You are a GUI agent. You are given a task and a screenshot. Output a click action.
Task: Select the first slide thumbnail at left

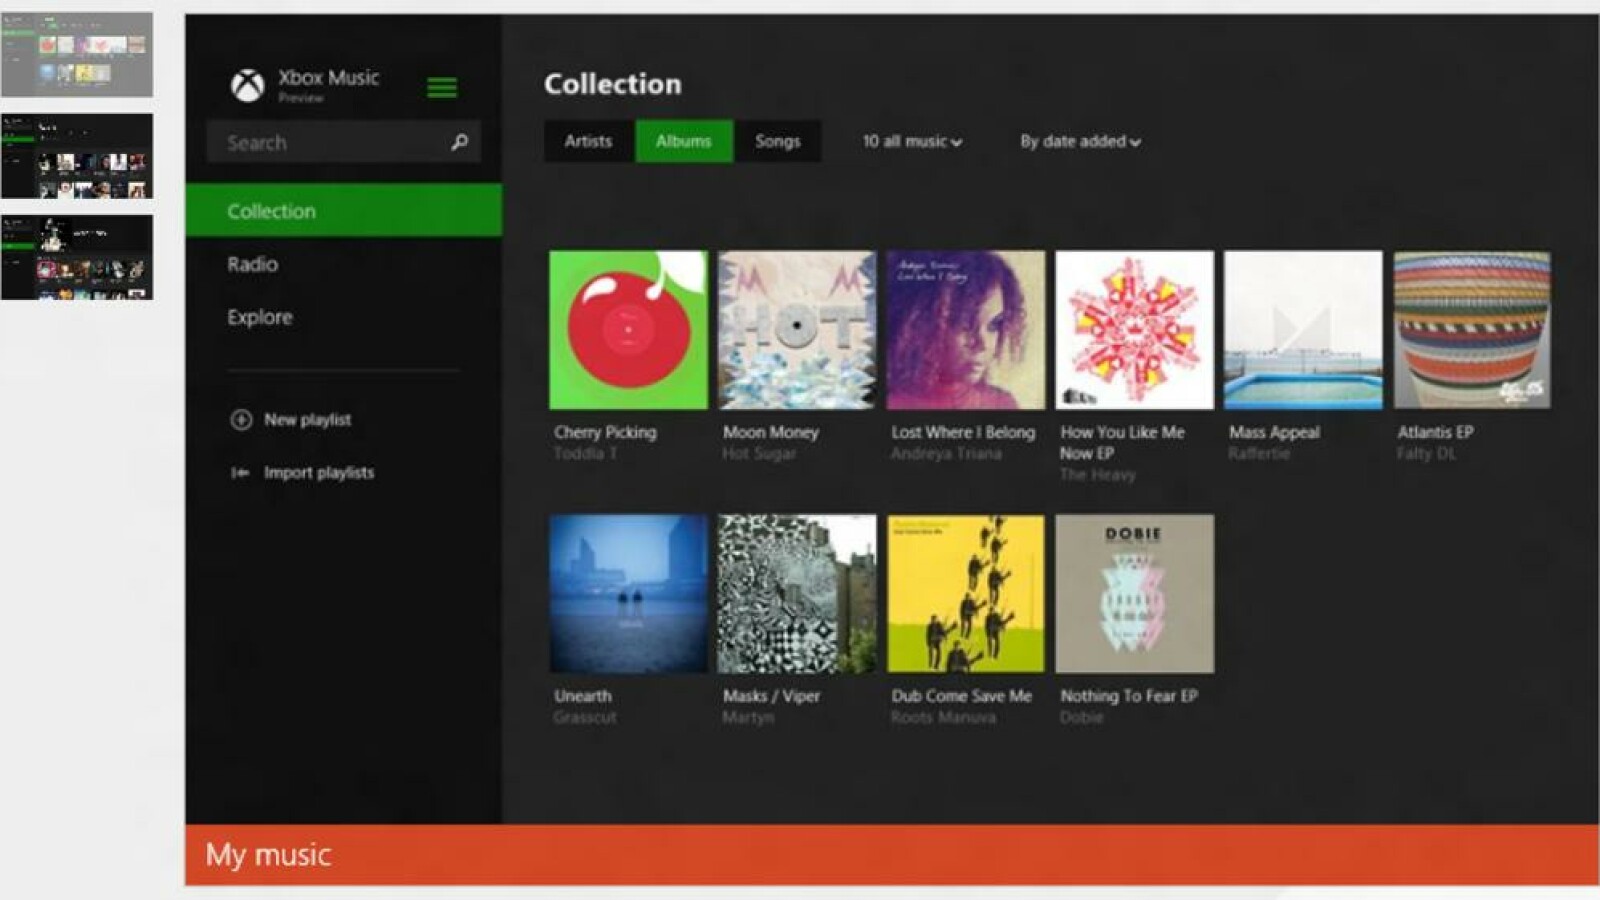pyautogui.click(x=77, y=55)
